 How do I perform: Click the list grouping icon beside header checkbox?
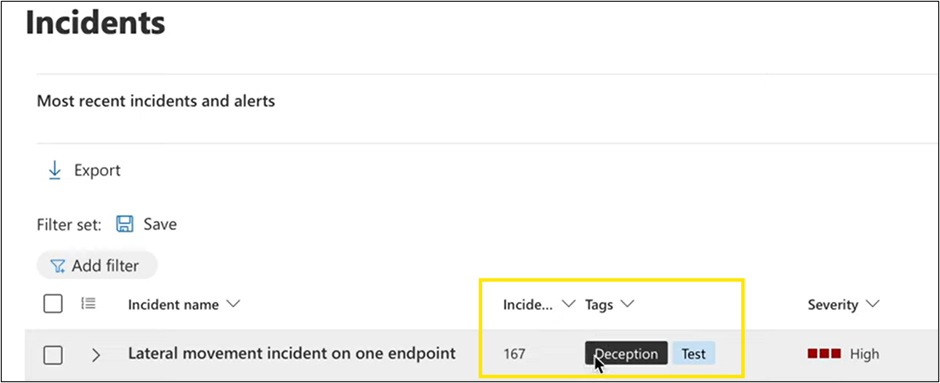[x=88, y=304]
